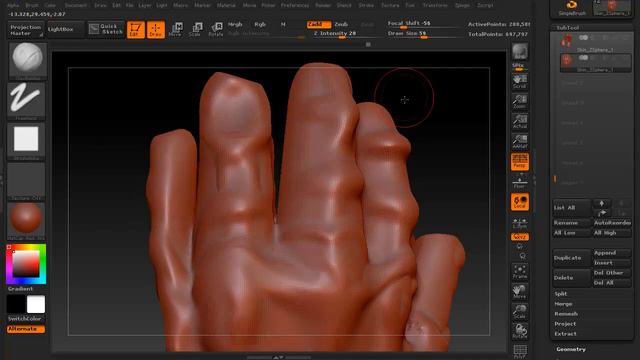Open the Material menu
This screenshot has width=640, height=360.
pos(226,5)
